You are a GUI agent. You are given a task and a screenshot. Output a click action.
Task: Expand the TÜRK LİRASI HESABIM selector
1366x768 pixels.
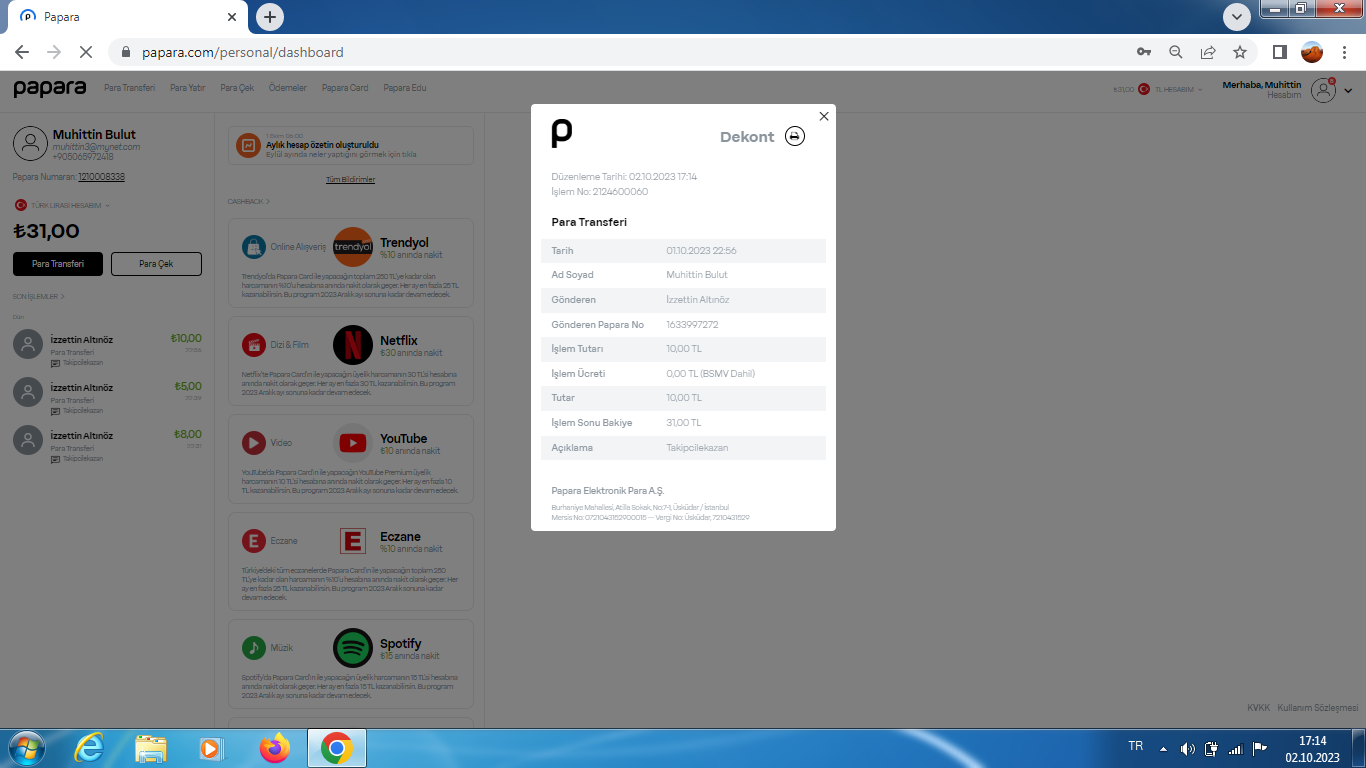click(62, 205)
